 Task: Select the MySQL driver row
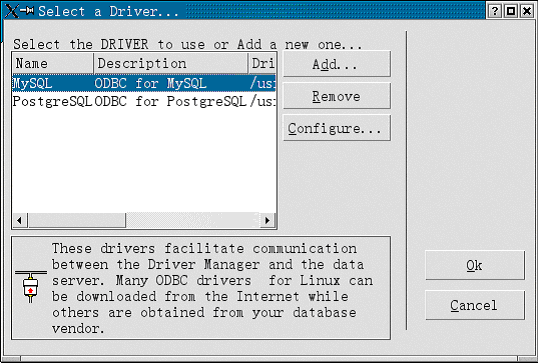(144, 83)
